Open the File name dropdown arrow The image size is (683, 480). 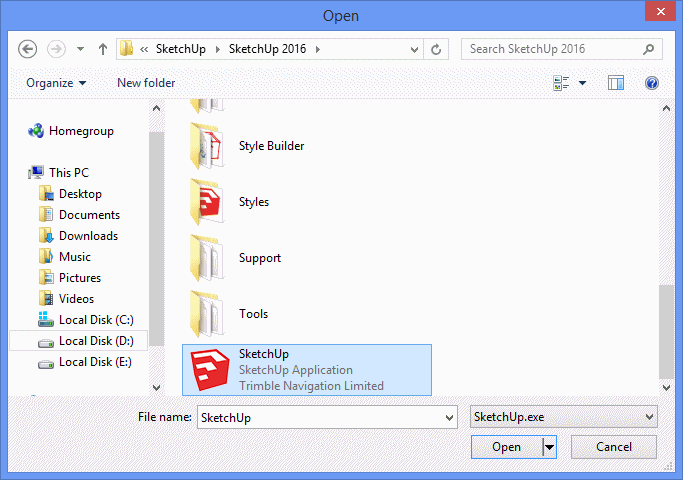[x=450, y=418]
